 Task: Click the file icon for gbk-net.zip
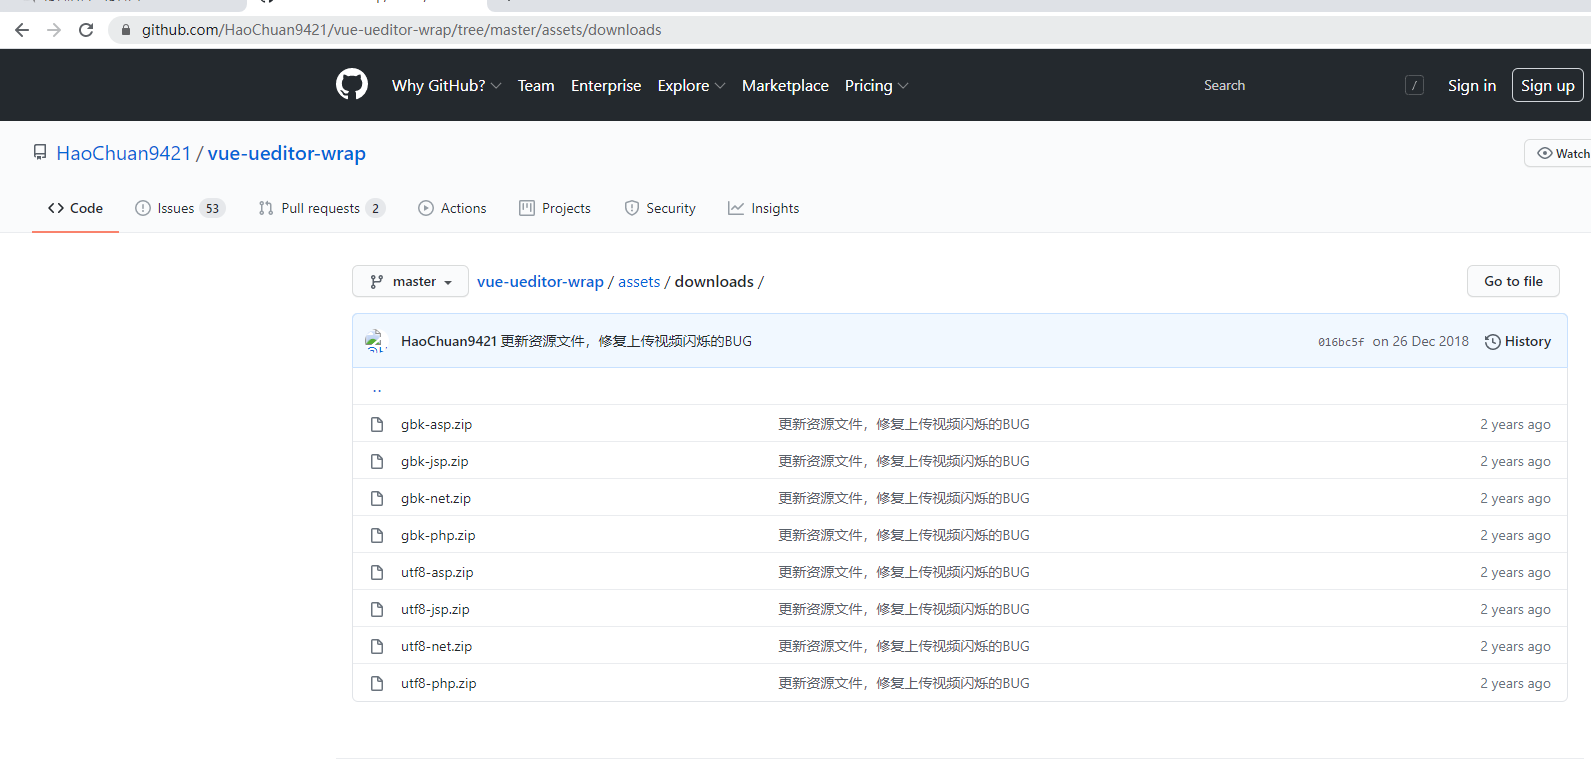377,498
